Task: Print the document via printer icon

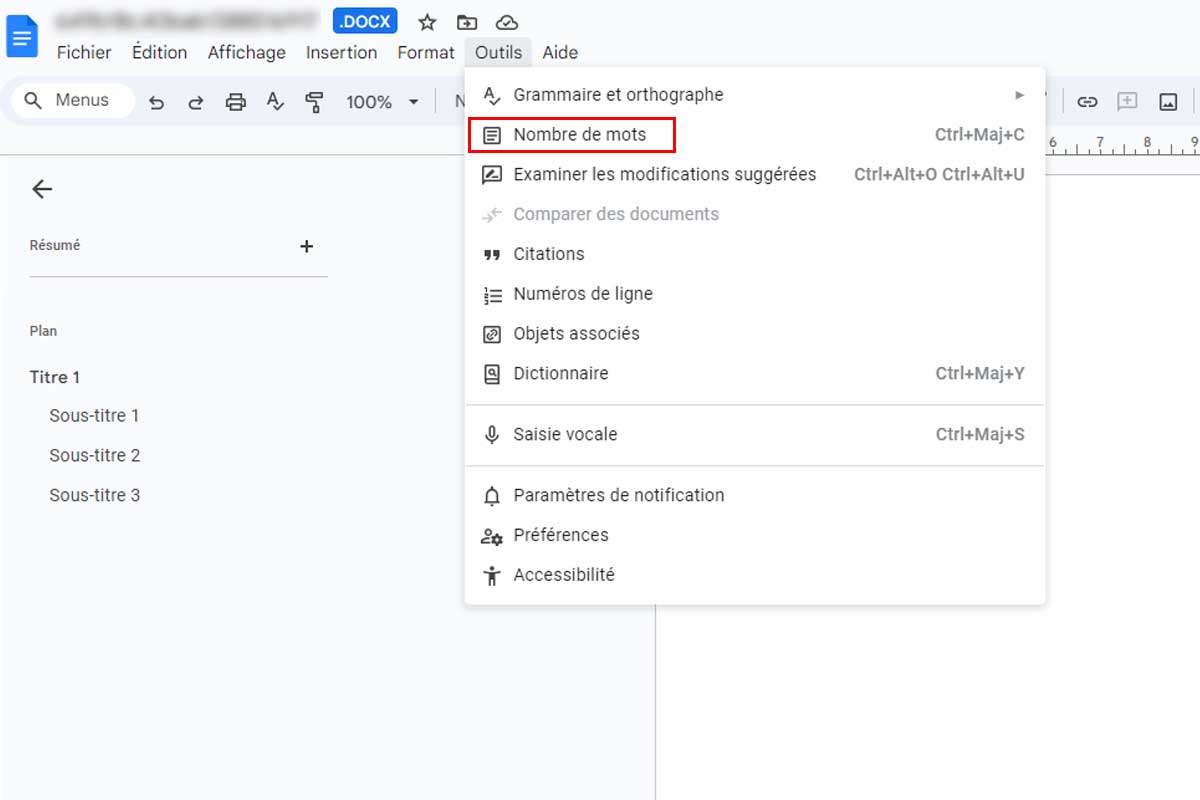Action: 235,102
